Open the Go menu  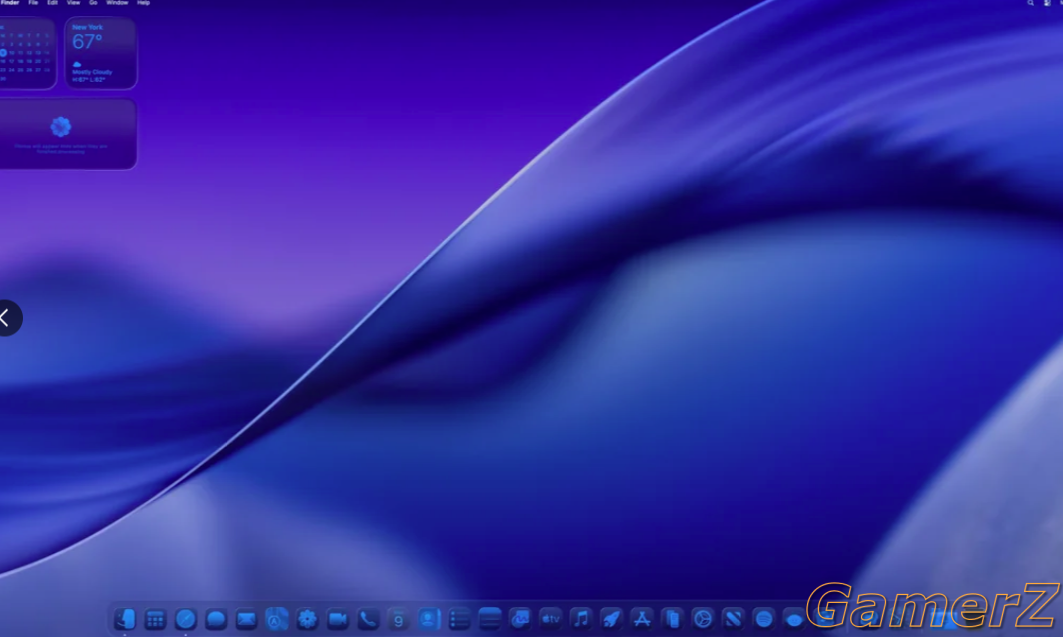94,3
